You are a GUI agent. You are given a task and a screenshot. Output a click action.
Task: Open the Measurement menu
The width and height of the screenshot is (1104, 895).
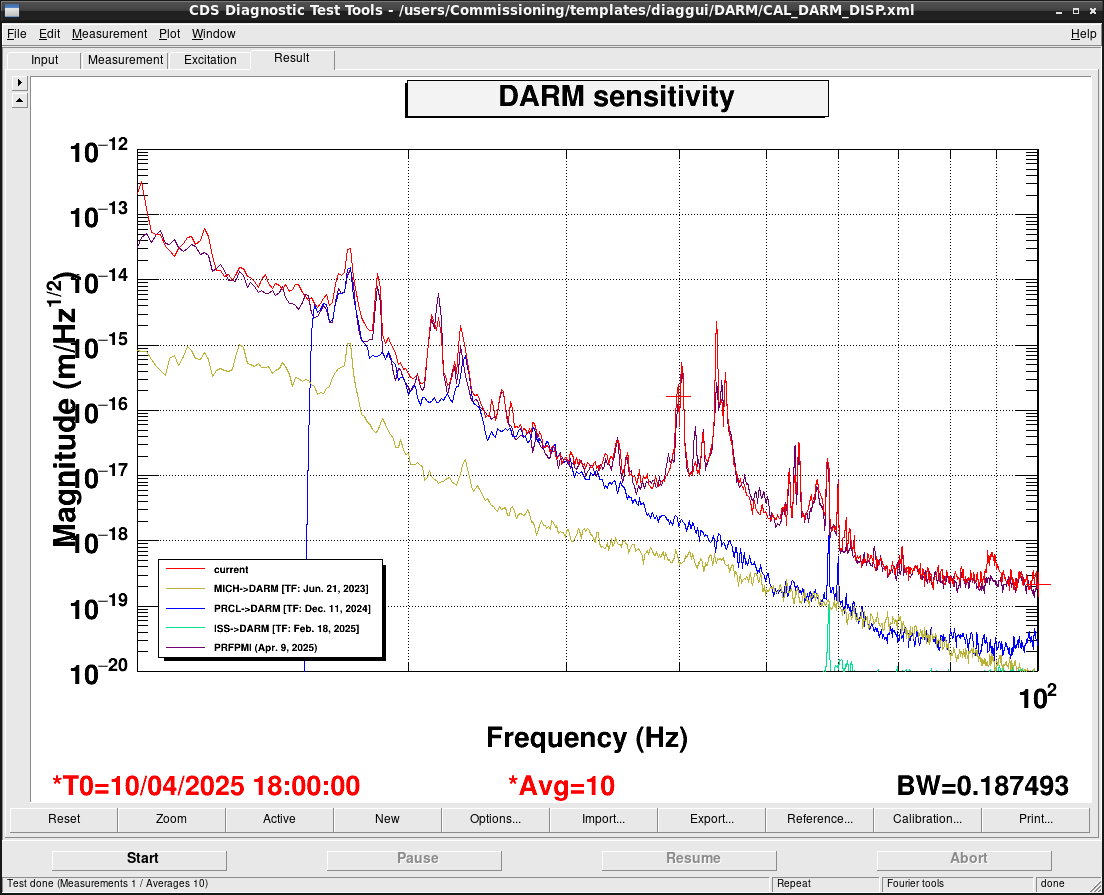[x=109, y=34]
